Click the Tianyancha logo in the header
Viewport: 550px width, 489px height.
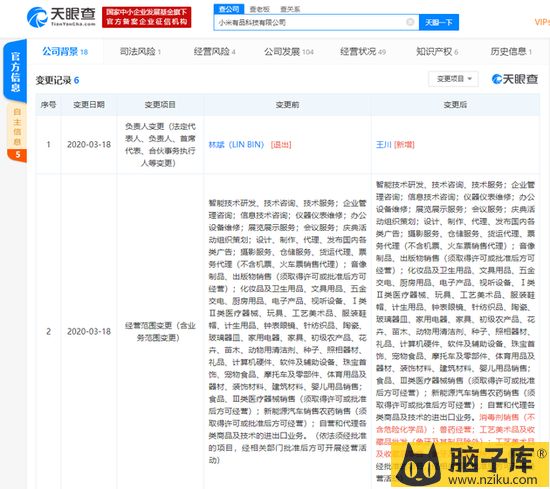coord(61,17)
